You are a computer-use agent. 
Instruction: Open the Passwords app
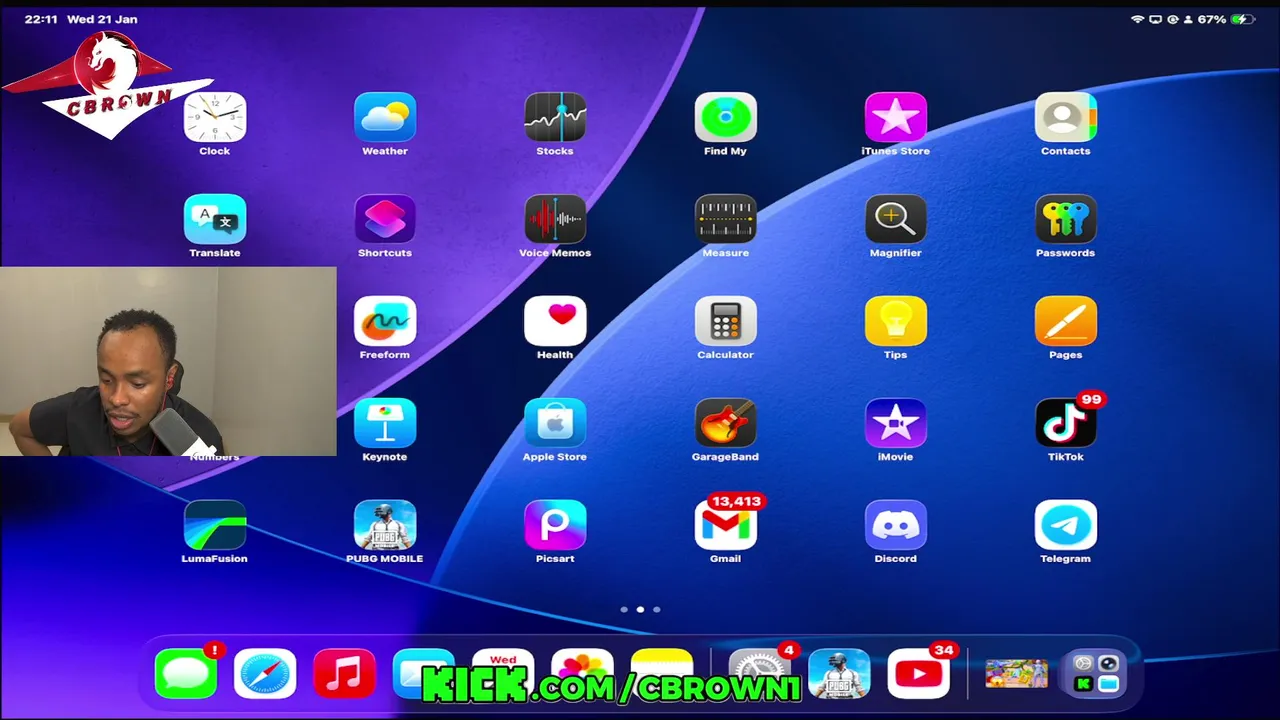(1065, 219)
